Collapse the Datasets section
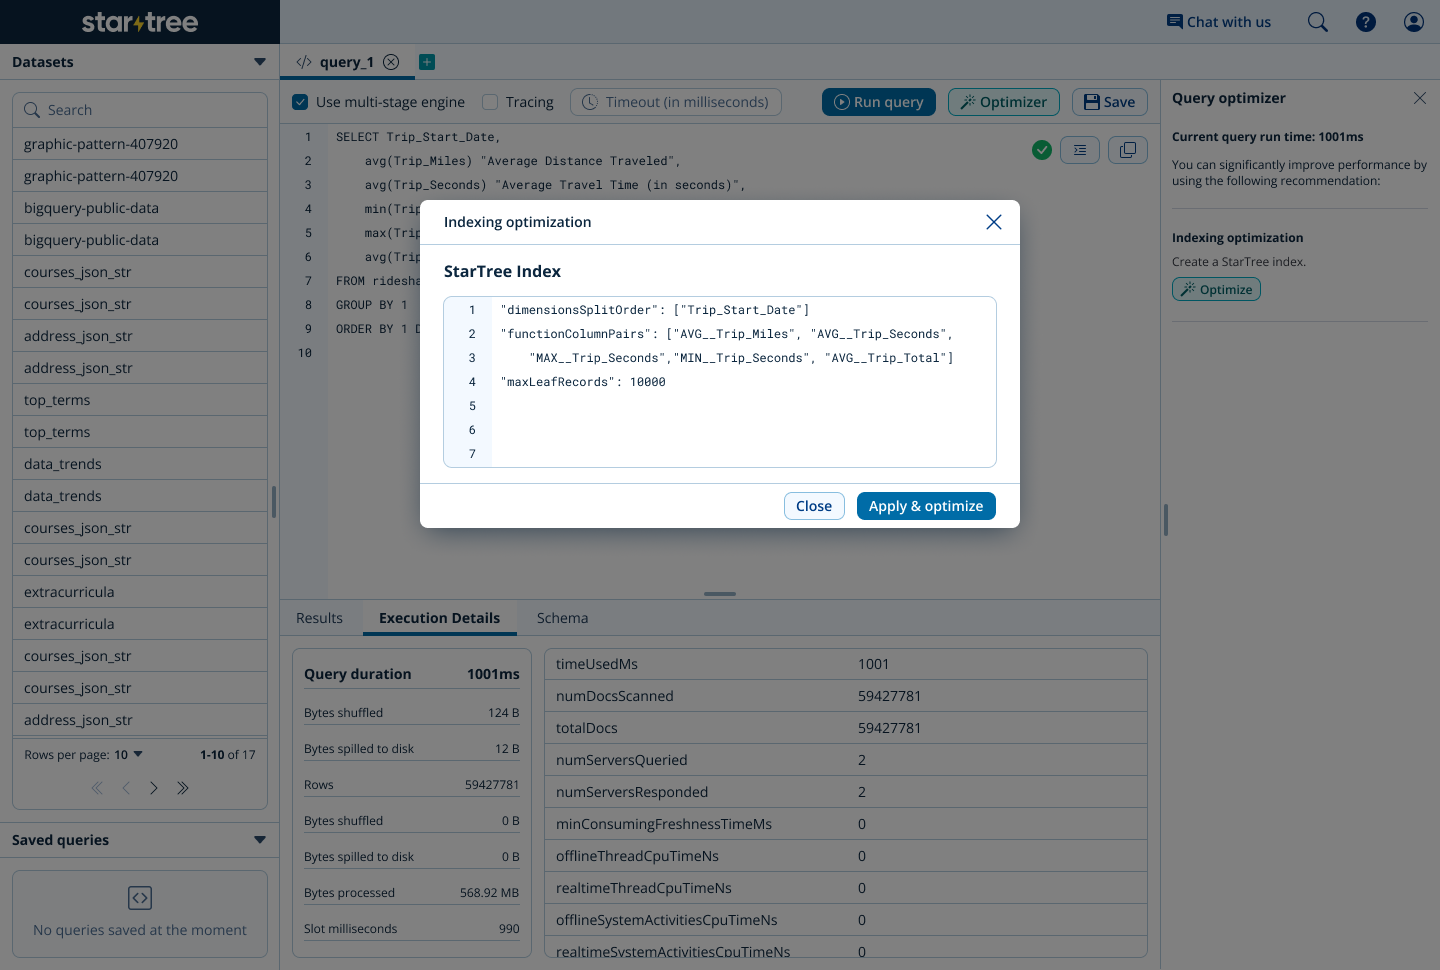The width and height of the screenshot is (1440, 970). [x=260, y=62]
